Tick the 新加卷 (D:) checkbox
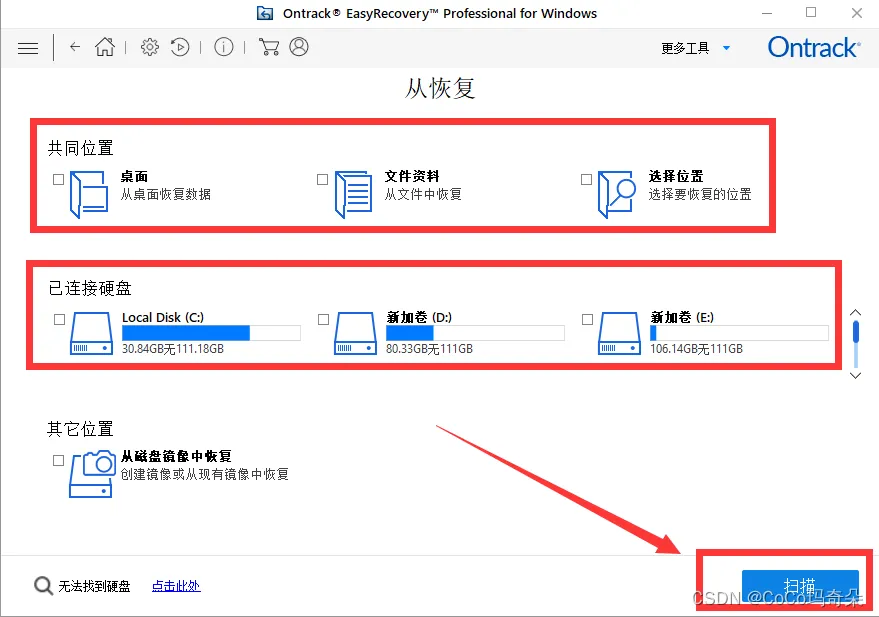 coord(323,319)
